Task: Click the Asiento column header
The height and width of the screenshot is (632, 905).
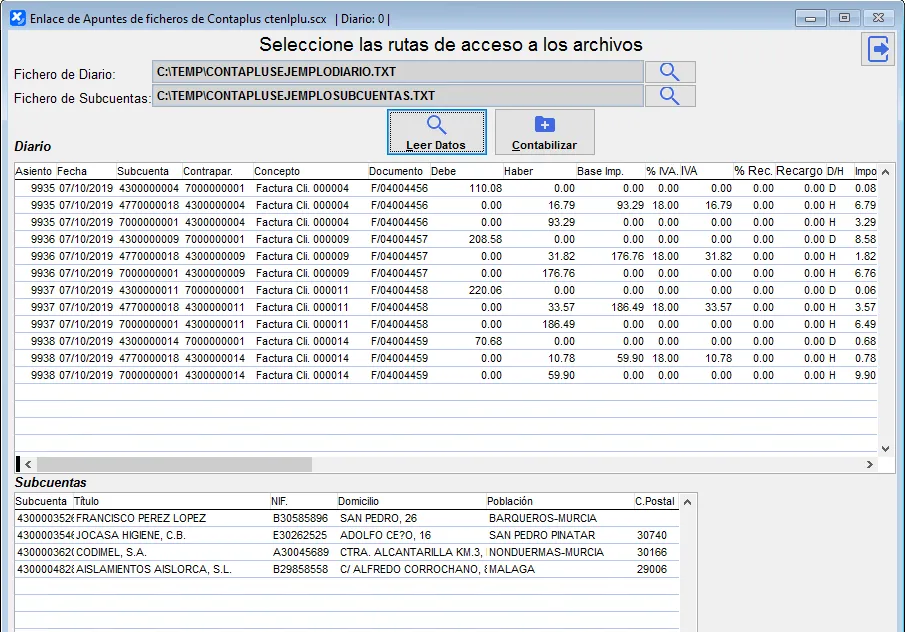Action: 34,171
